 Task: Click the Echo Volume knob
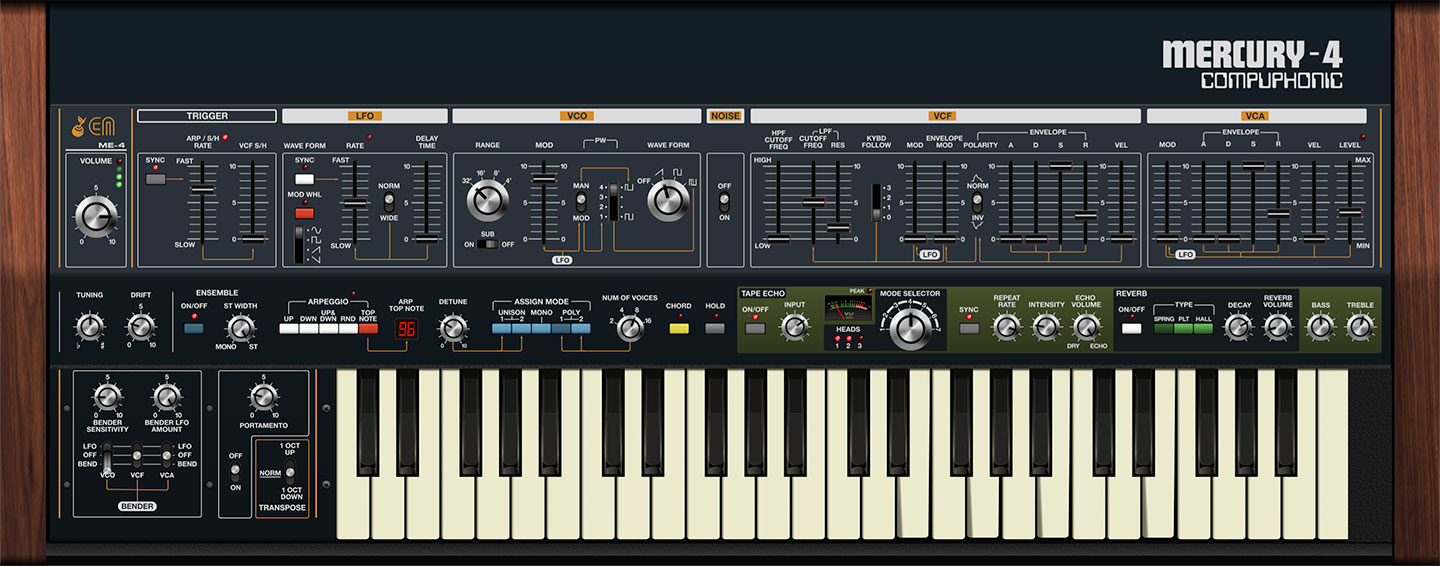[1085, 326]
